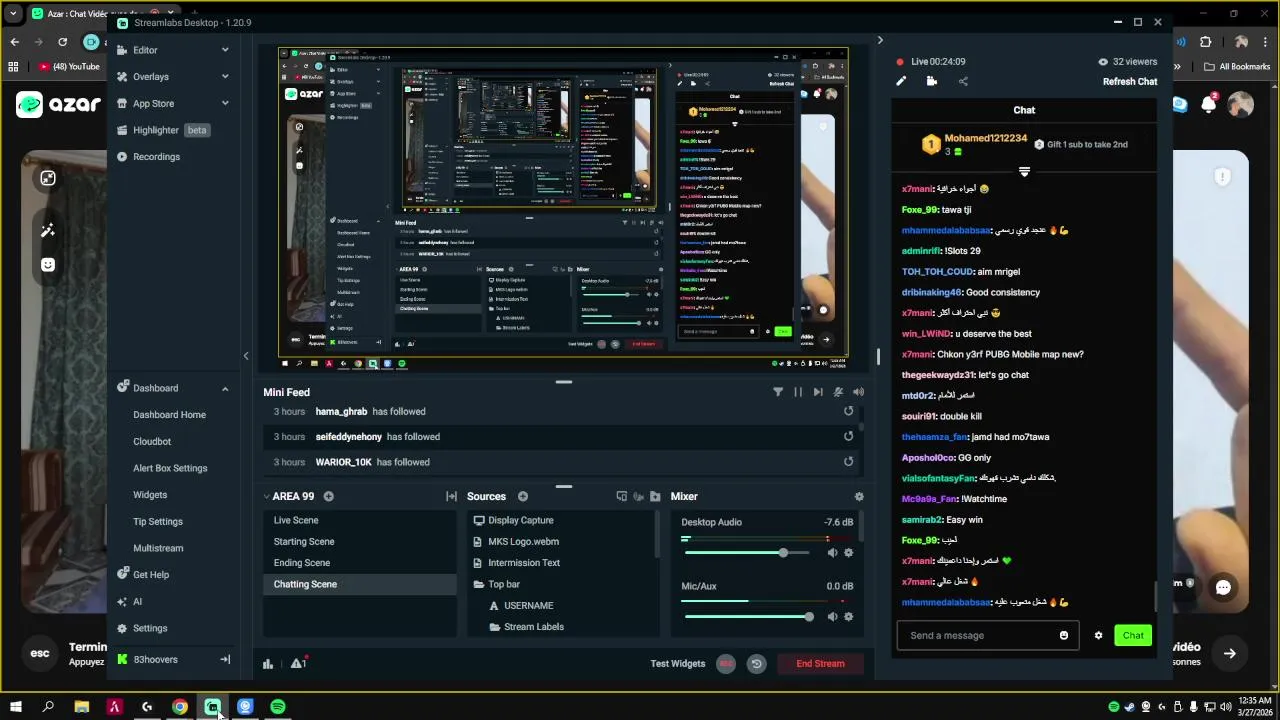Open the 83hoovers account entry
Viewport: 1280px width, 720px height.
point(155,659)
